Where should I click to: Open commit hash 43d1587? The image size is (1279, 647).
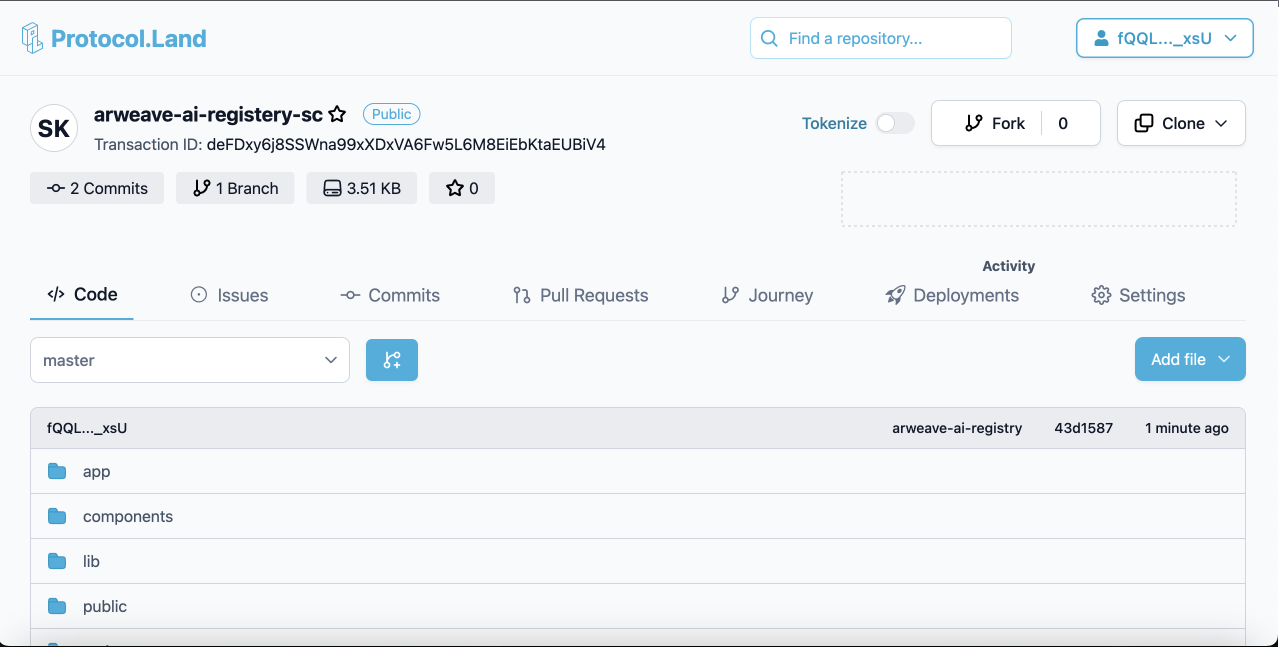1084,428
